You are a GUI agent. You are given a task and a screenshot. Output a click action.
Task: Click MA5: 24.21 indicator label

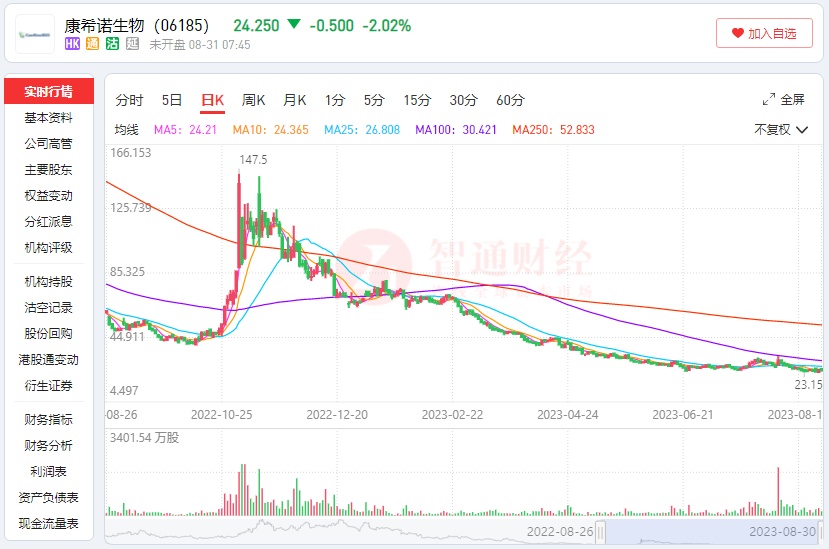click(x=186, y=130)
